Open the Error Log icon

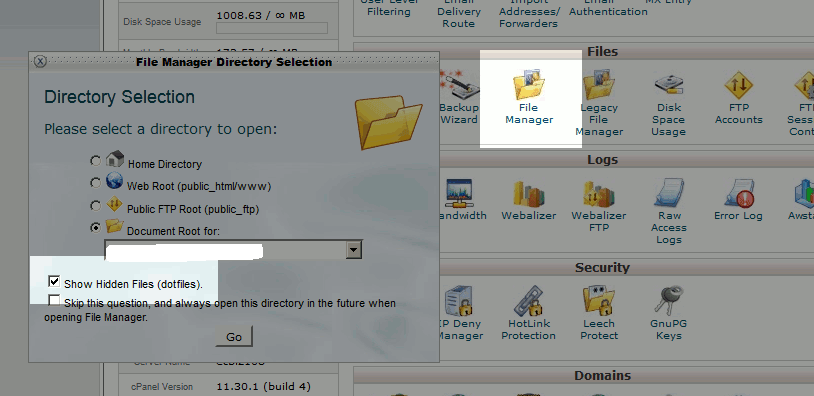tap(738, 194)
